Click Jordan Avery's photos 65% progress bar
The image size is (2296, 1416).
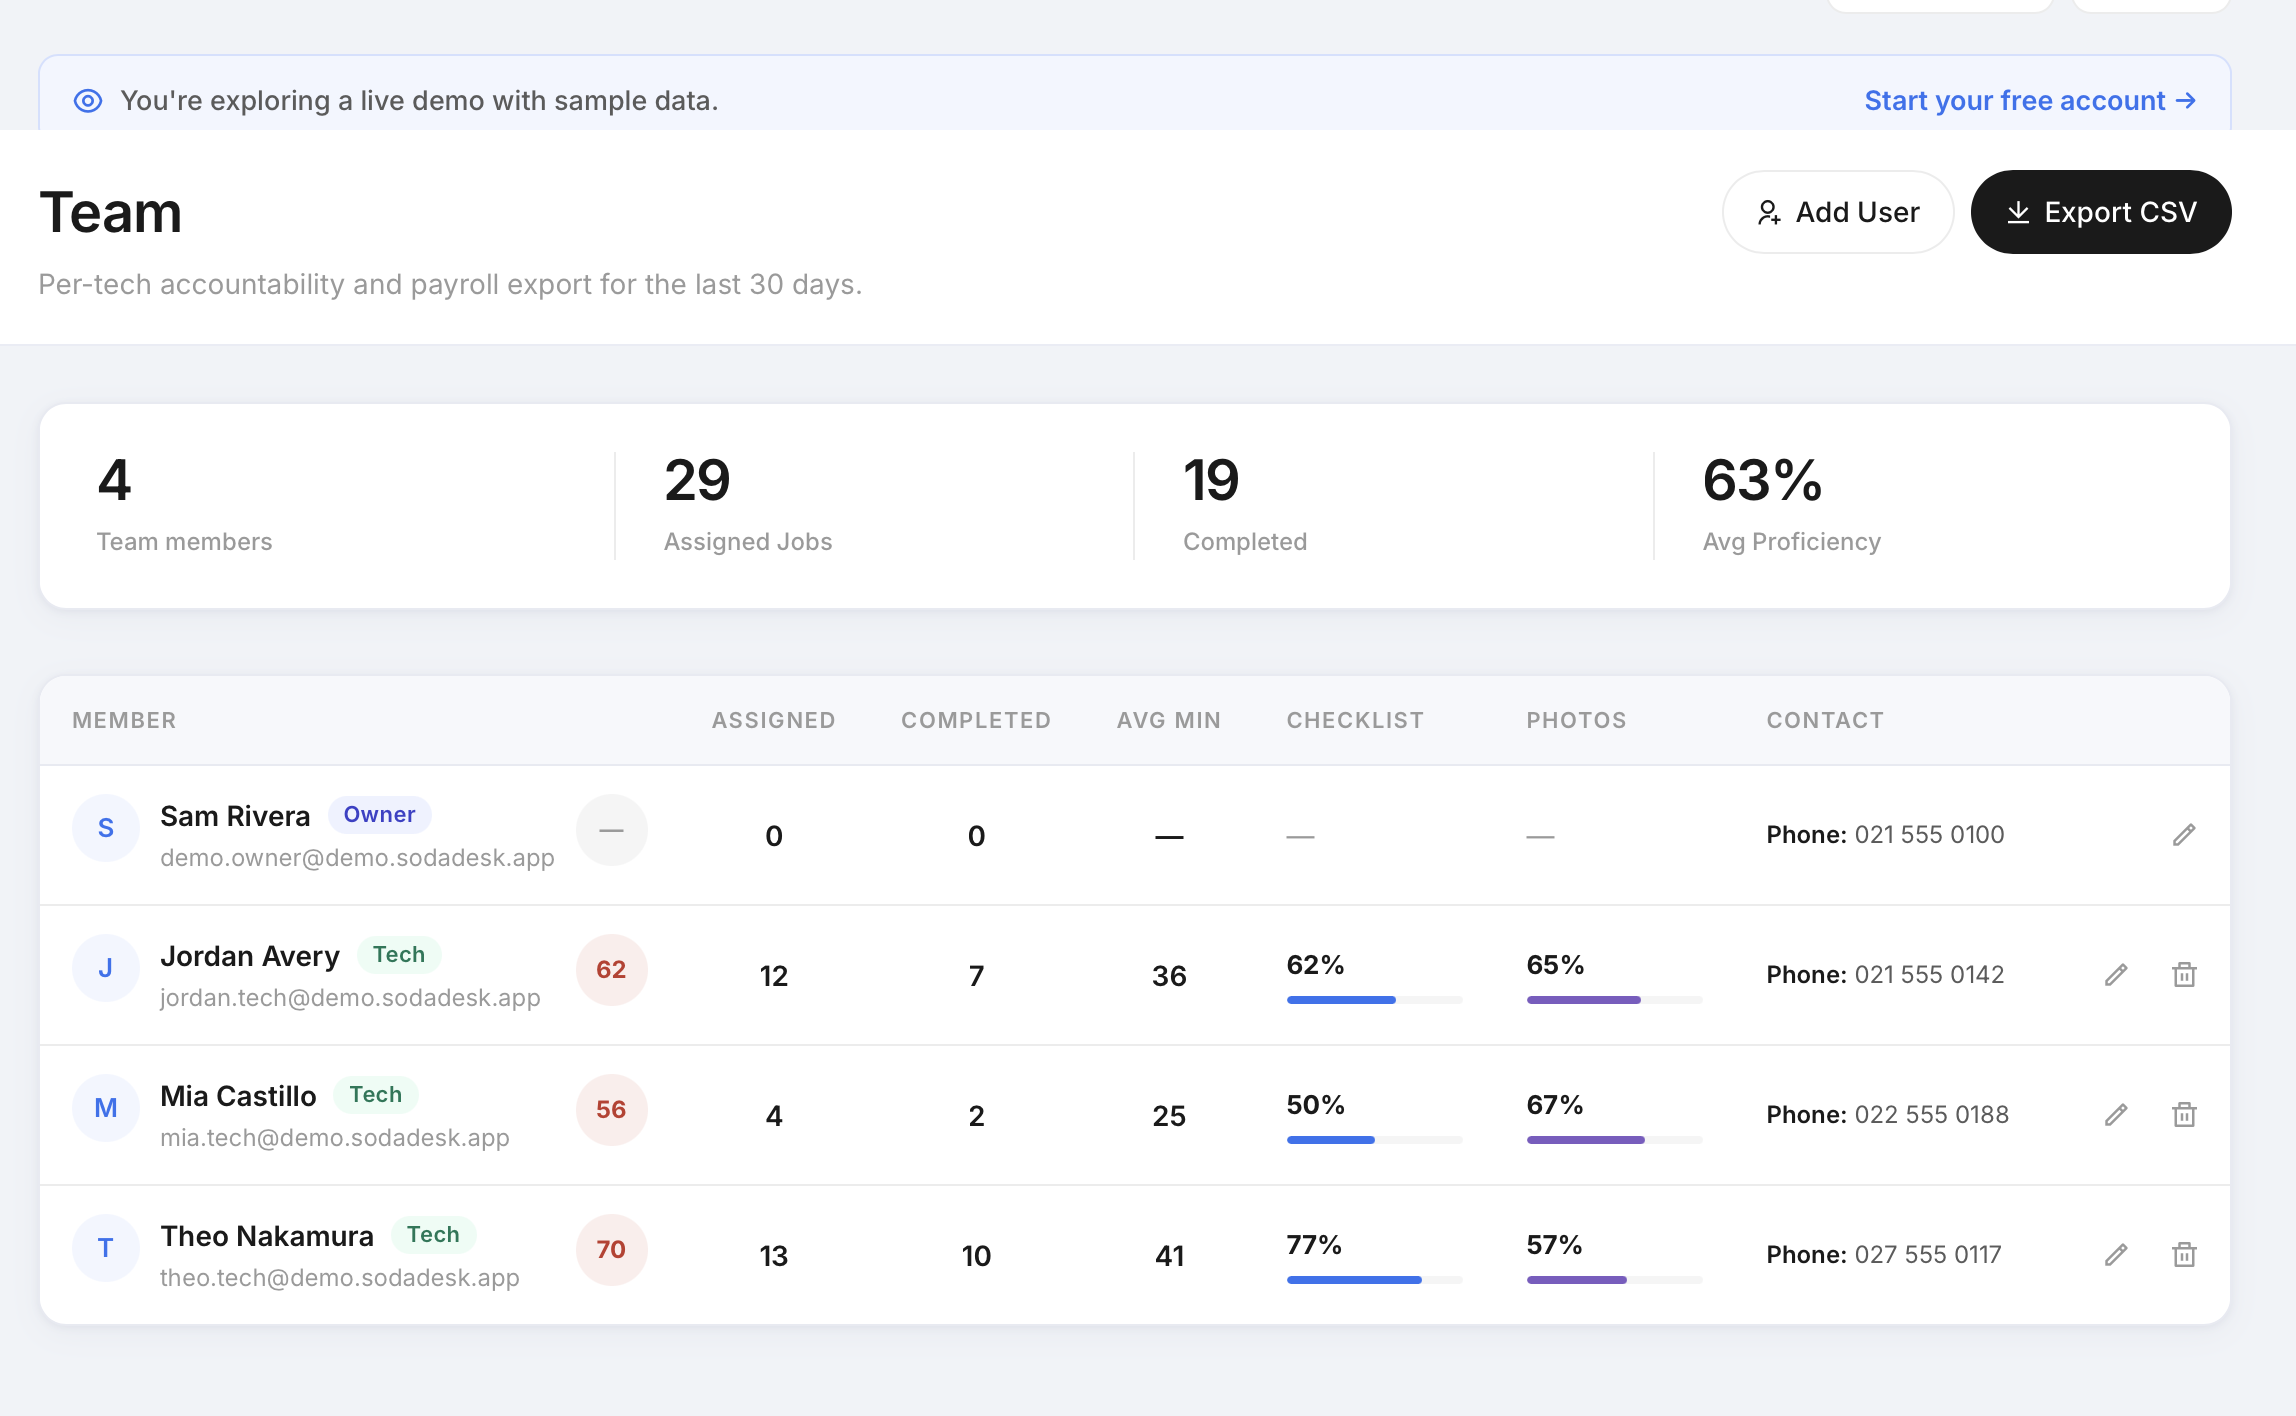point(1614,1000)
